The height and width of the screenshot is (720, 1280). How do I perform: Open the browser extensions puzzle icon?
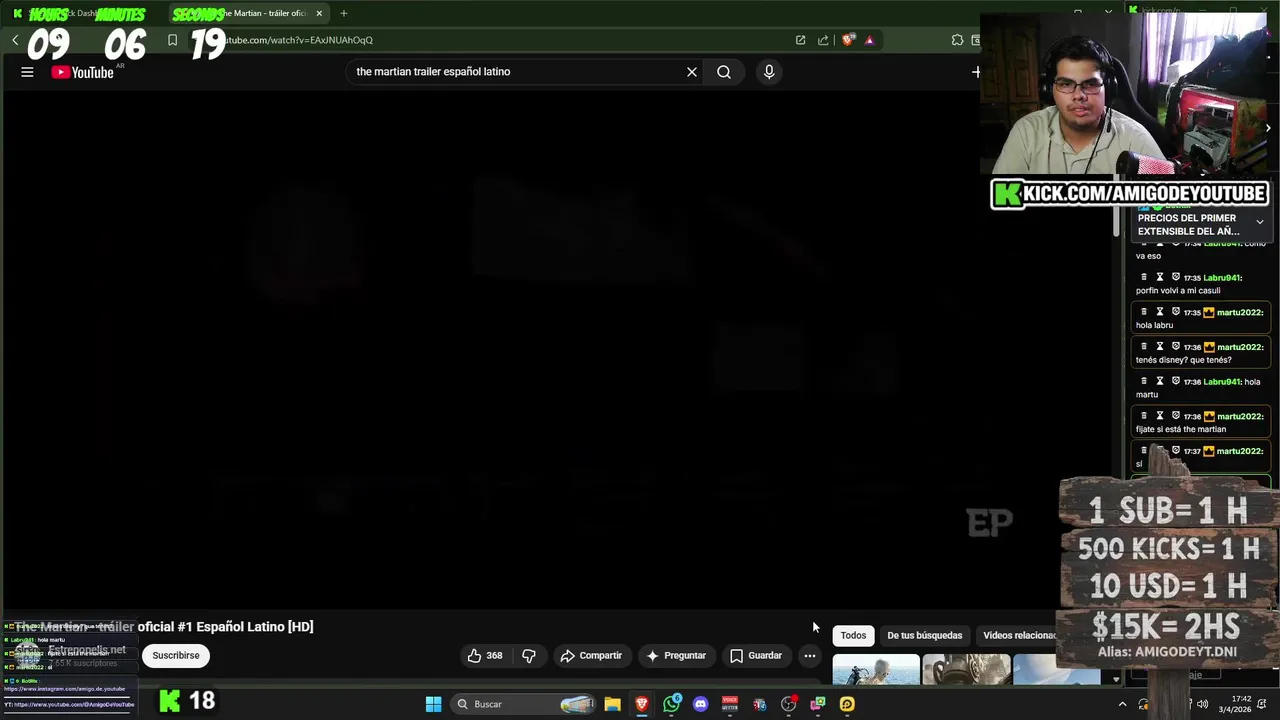pyautogui.click(x=957, y=40)
